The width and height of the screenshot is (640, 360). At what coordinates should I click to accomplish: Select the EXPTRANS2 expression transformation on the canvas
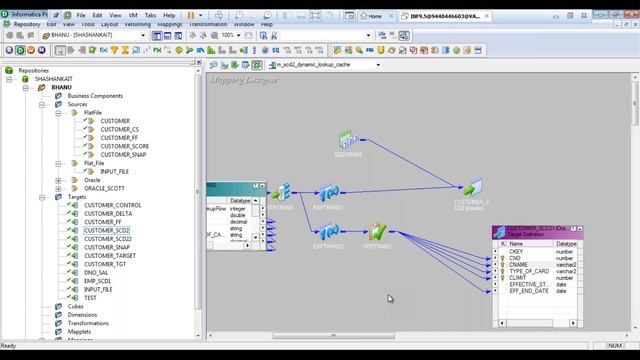[x=329, y=231]
